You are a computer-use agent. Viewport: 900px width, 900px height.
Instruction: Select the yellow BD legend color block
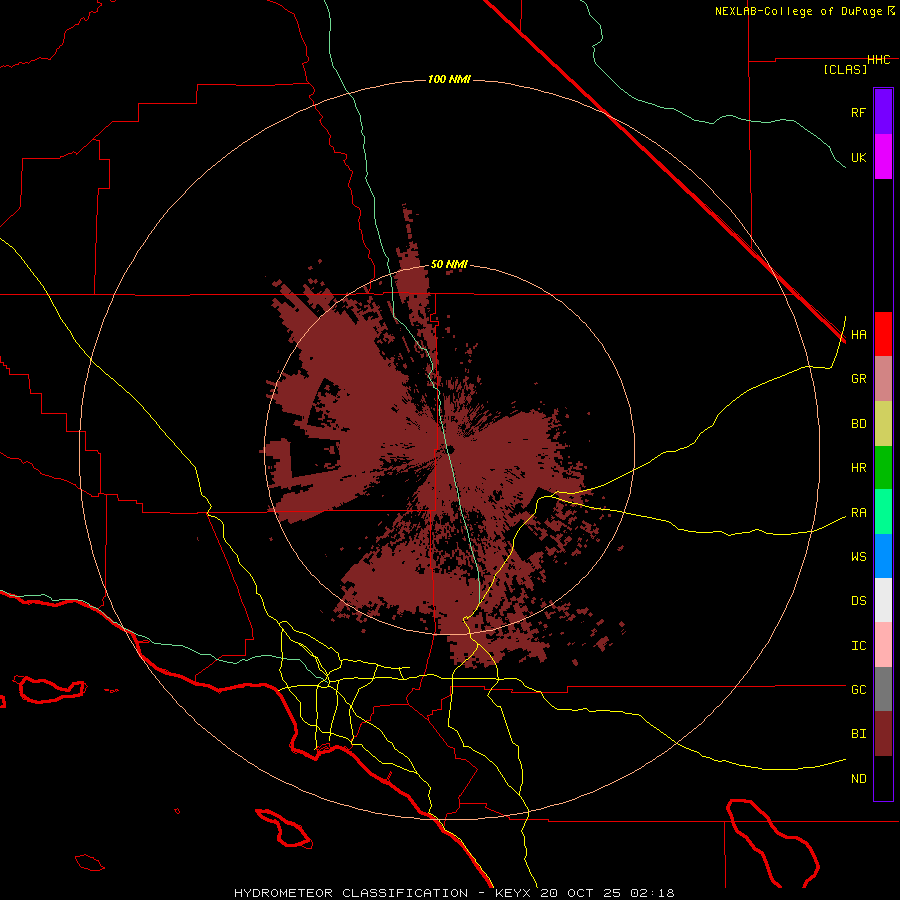(x=883, y=423)
